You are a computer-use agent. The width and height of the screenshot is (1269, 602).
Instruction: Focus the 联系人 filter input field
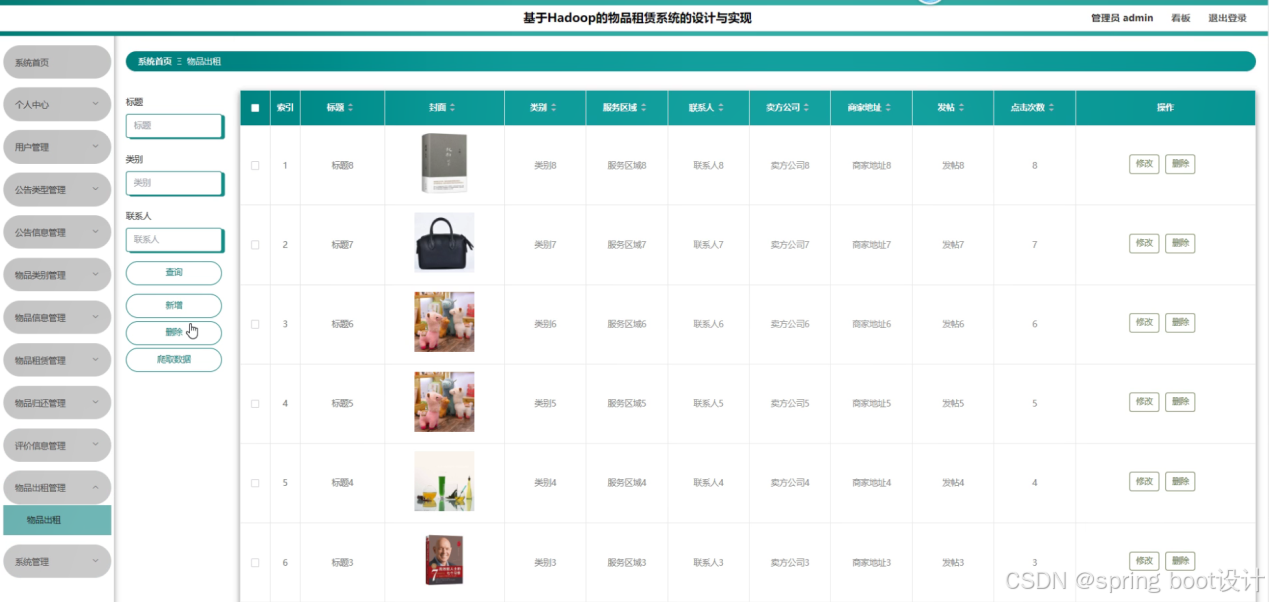click(x=174, y=240)
